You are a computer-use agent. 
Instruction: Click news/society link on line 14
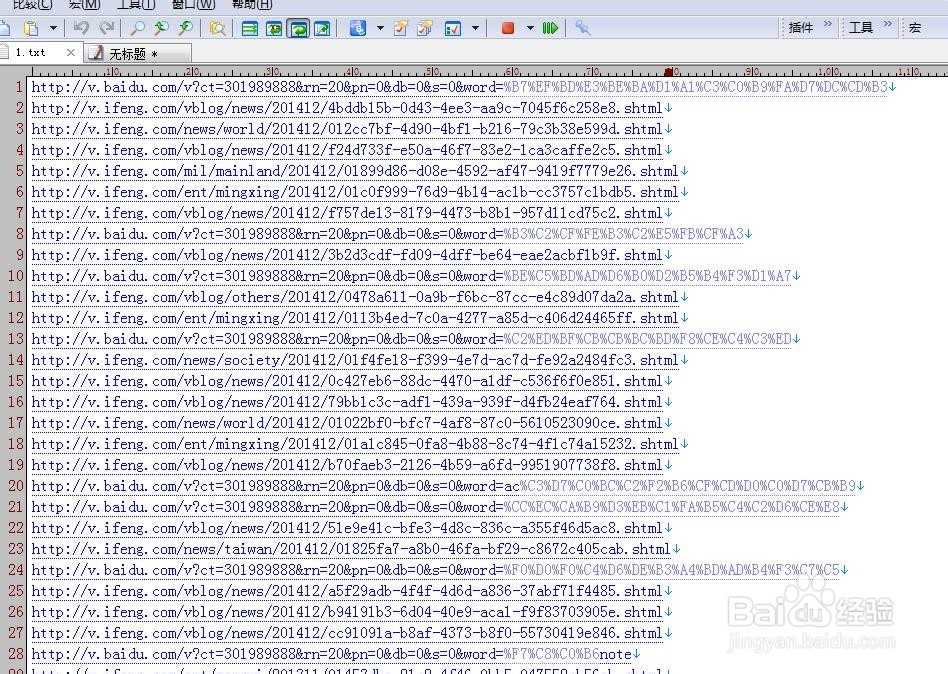pyautogui.click(x=355, y=360)
